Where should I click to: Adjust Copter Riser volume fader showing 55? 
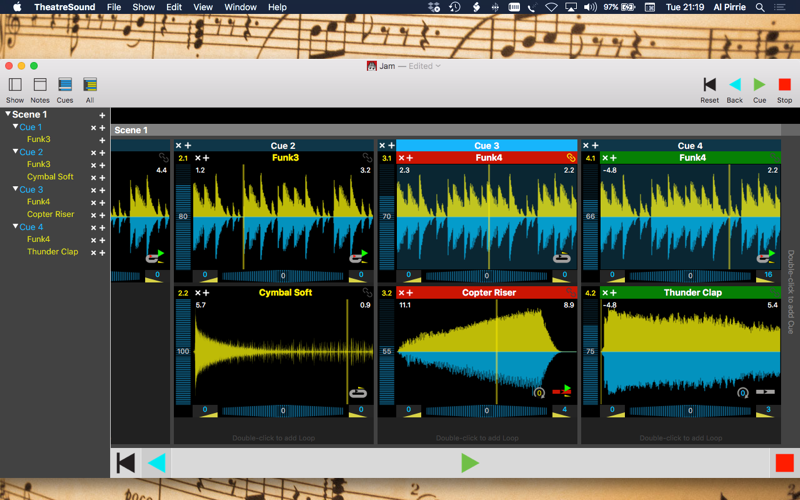pyautogui.click(x=387, y=351)
